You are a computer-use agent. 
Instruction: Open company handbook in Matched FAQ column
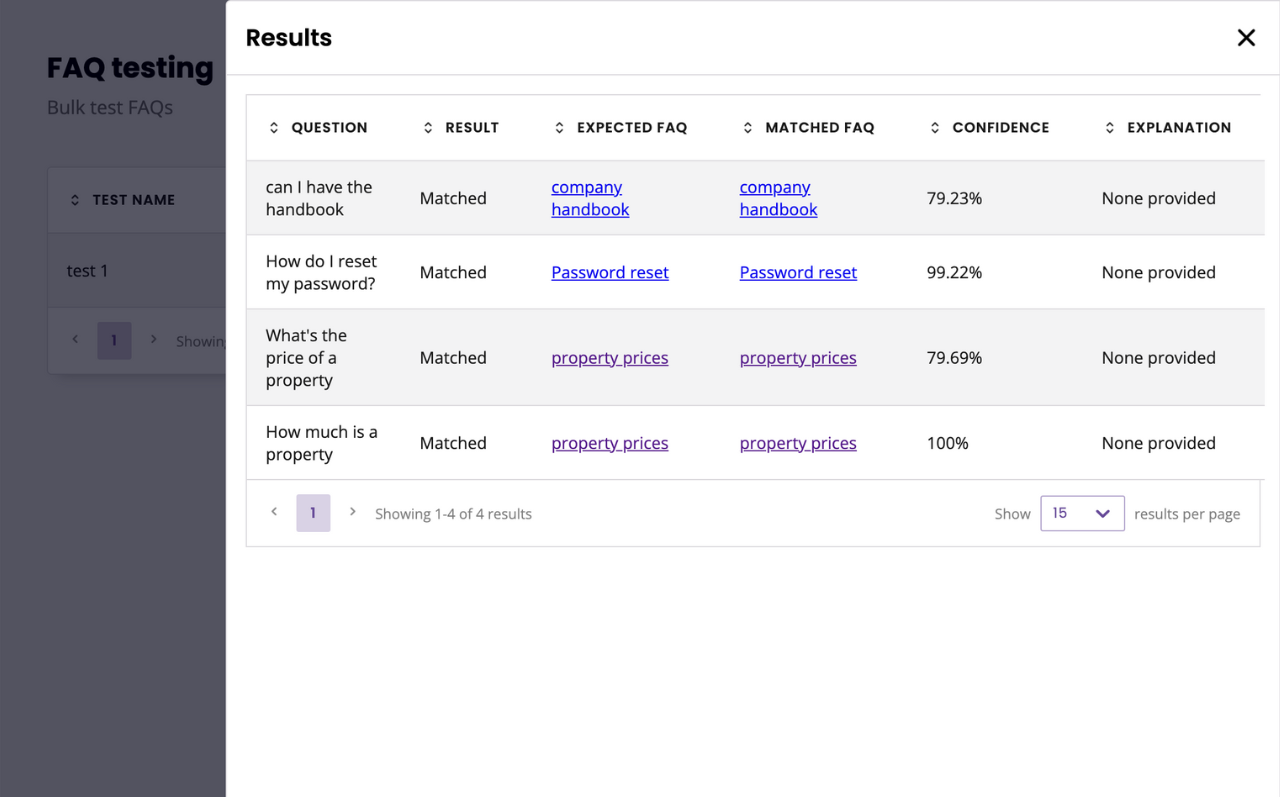[x=778, y=198]
